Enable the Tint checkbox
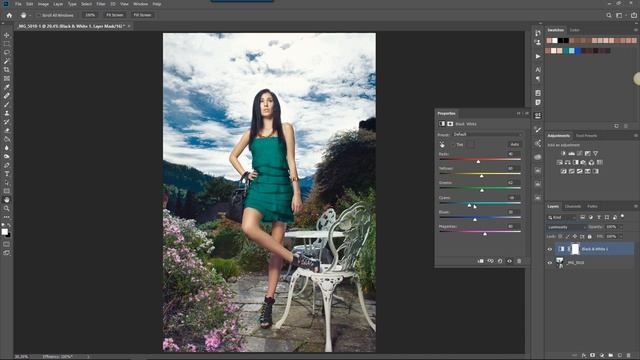Screen dimensions: 640x360 [453, 144]
